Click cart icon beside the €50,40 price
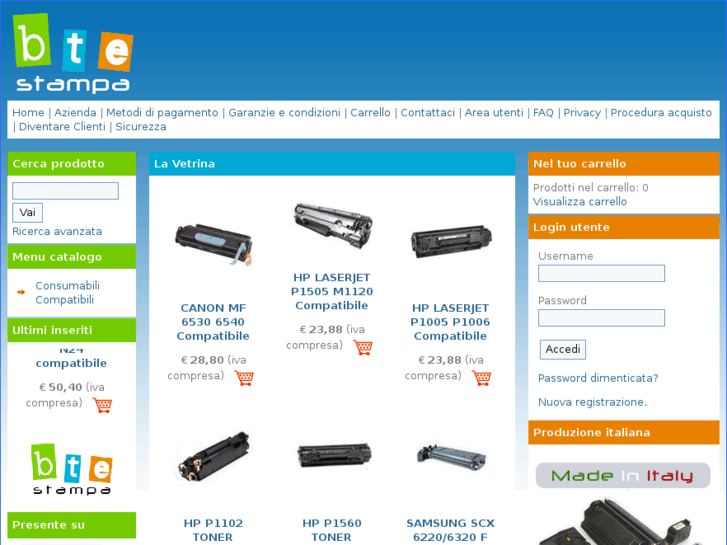 (102, 405)
